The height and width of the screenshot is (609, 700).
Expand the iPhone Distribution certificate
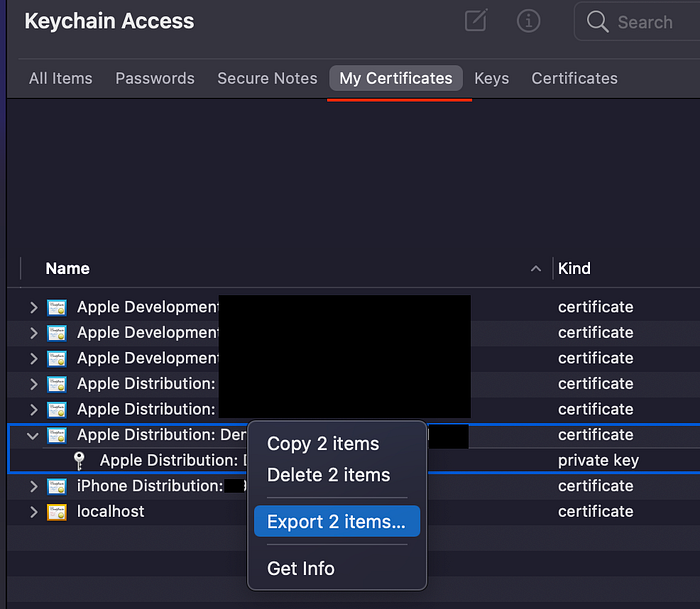(33, 486)
